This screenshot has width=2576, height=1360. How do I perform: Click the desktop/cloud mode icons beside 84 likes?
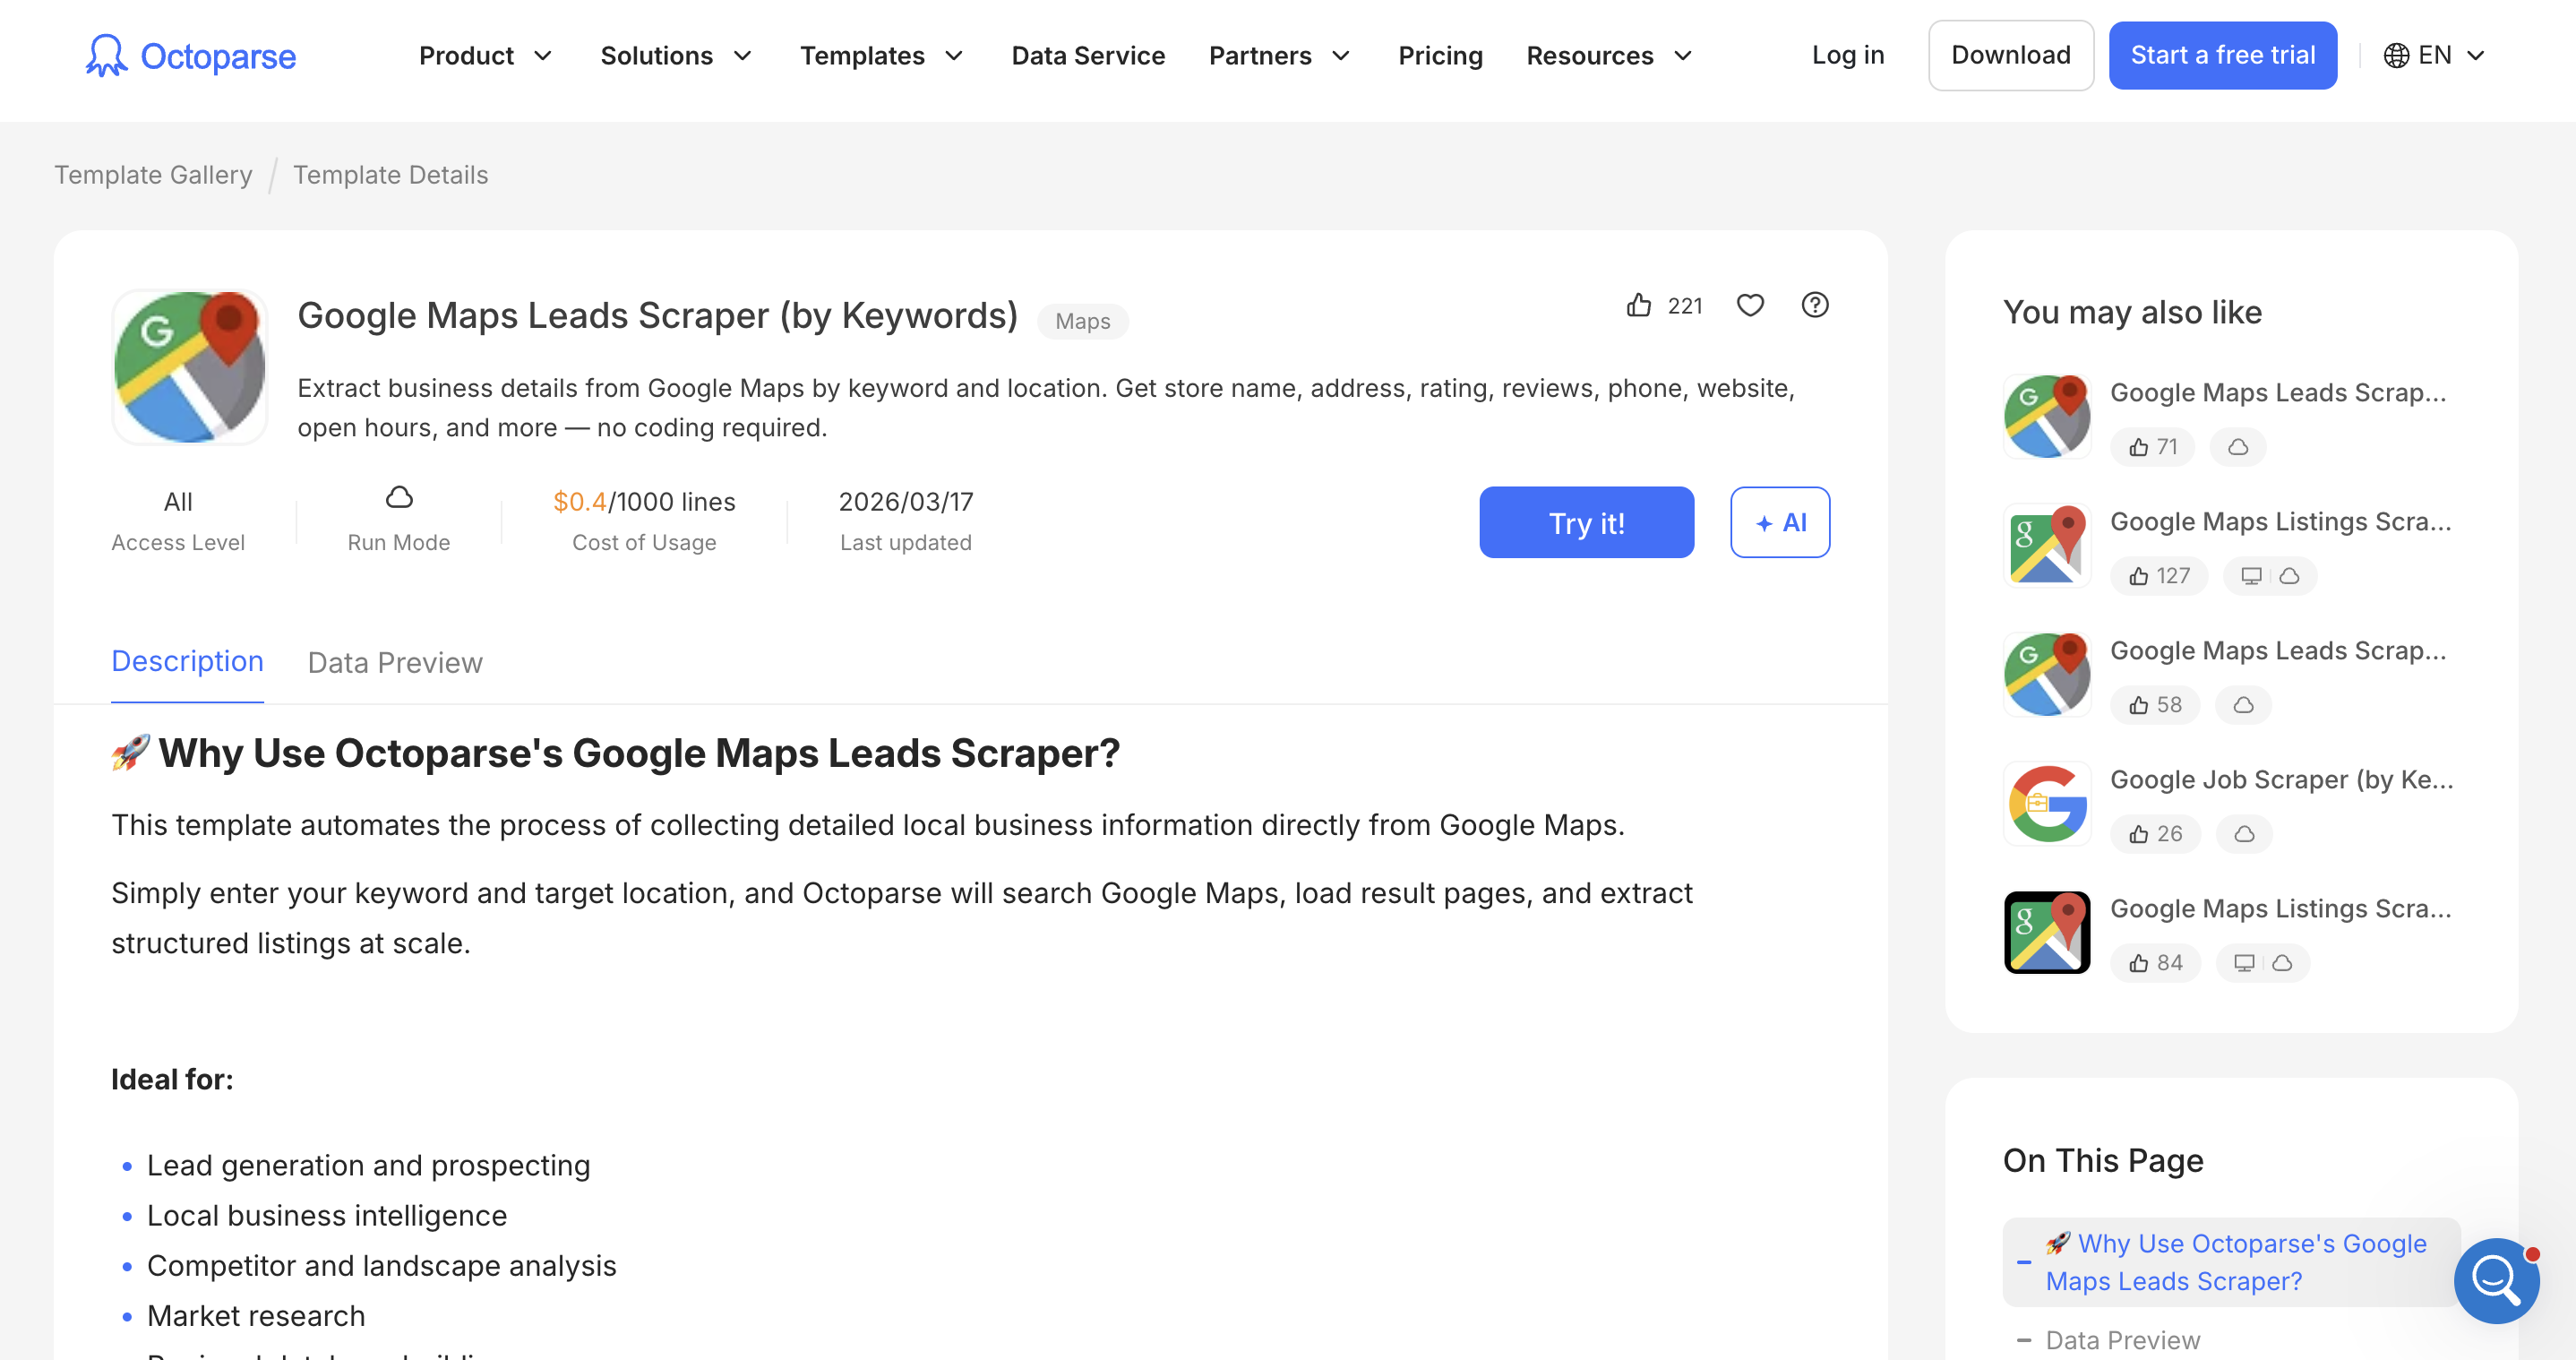[2263, 963]
